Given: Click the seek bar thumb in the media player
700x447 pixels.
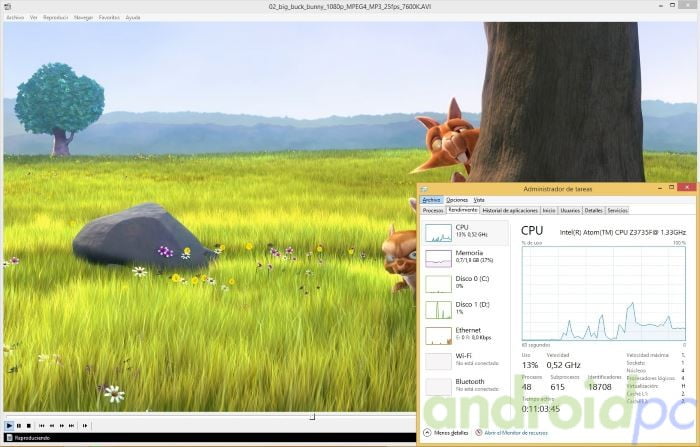Looking at the screenshot, I should 312,417.
